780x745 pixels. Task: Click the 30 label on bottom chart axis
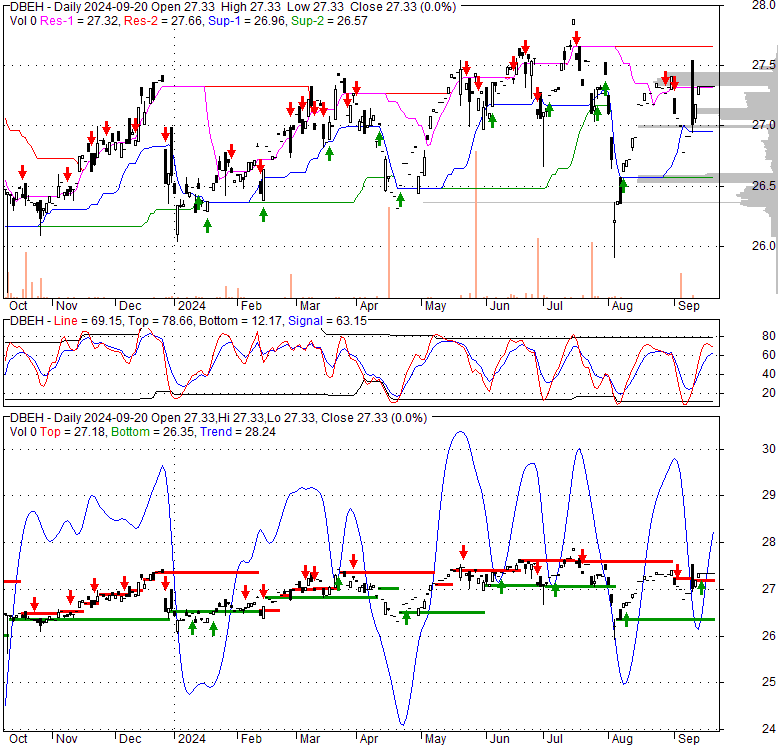(x=769, y=449)
